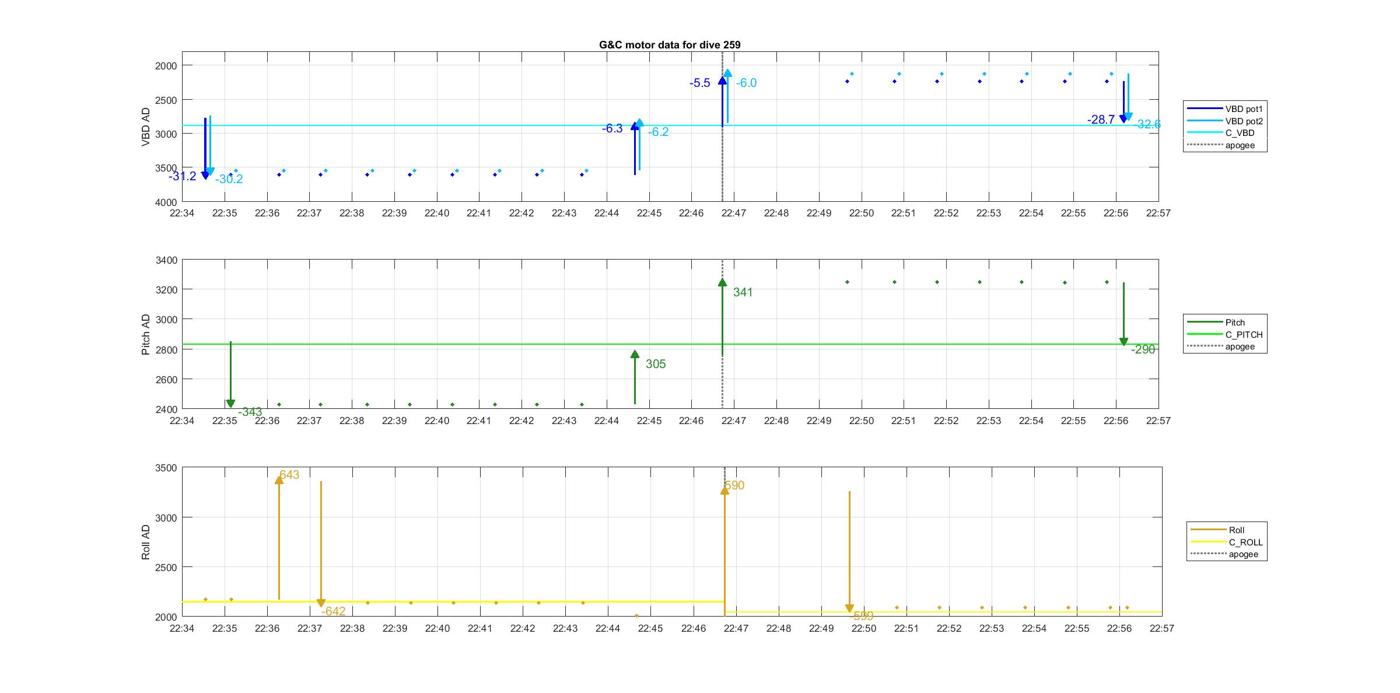Click the '-6.2' VBD arrow label
Viewport: 1400px width, 693px height.
(658, 132)
